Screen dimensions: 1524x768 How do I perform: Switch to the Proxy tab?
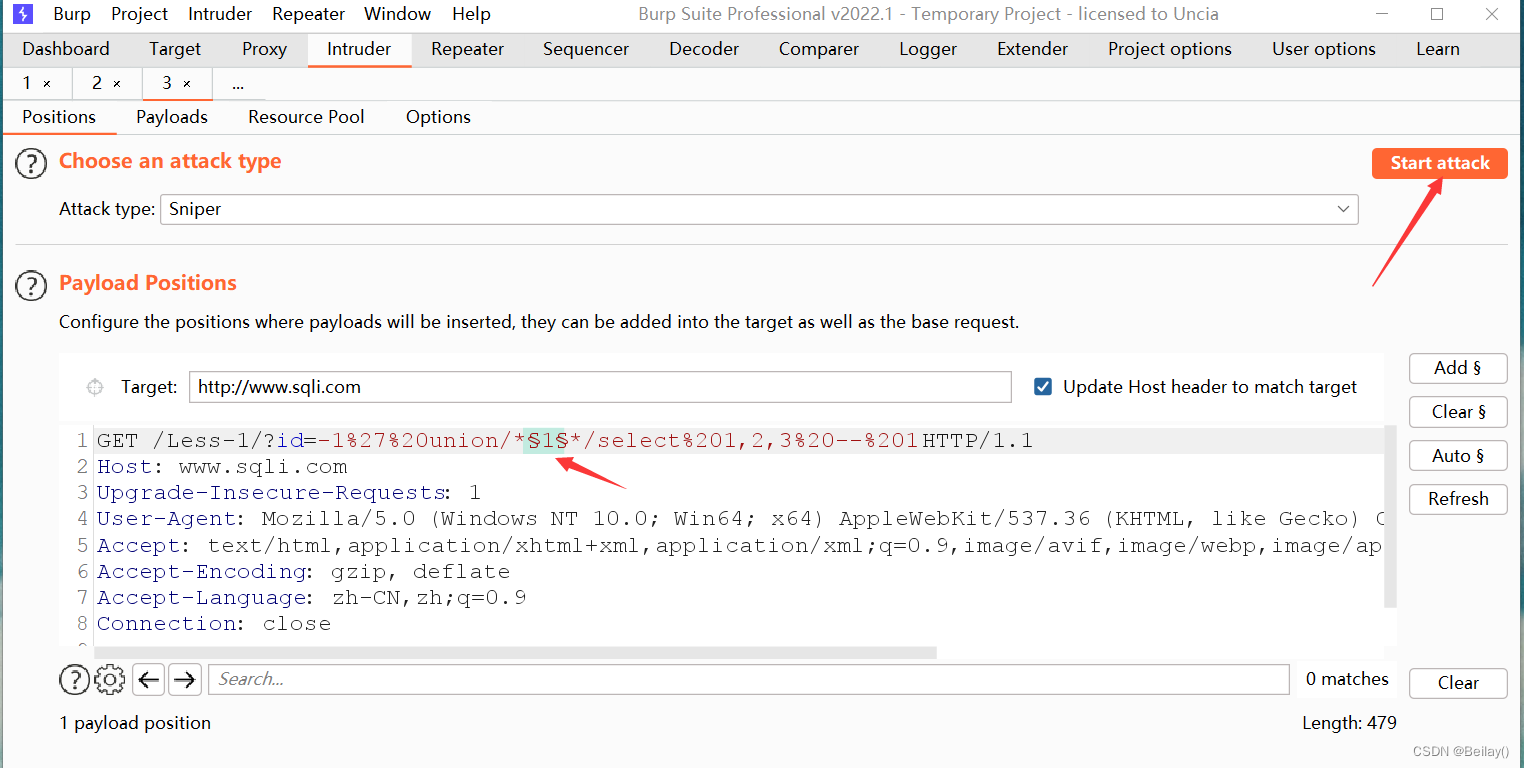pos(264,49)
